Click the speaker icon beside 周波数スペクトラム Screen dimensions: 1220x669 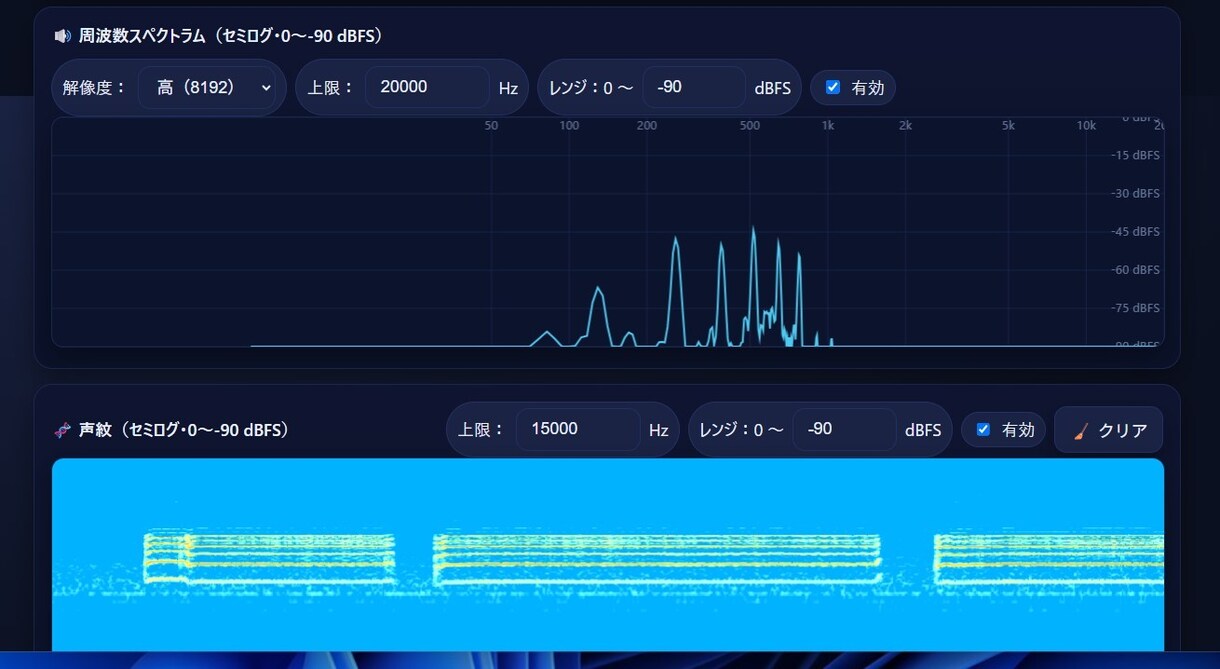click(x=62, y=36)
